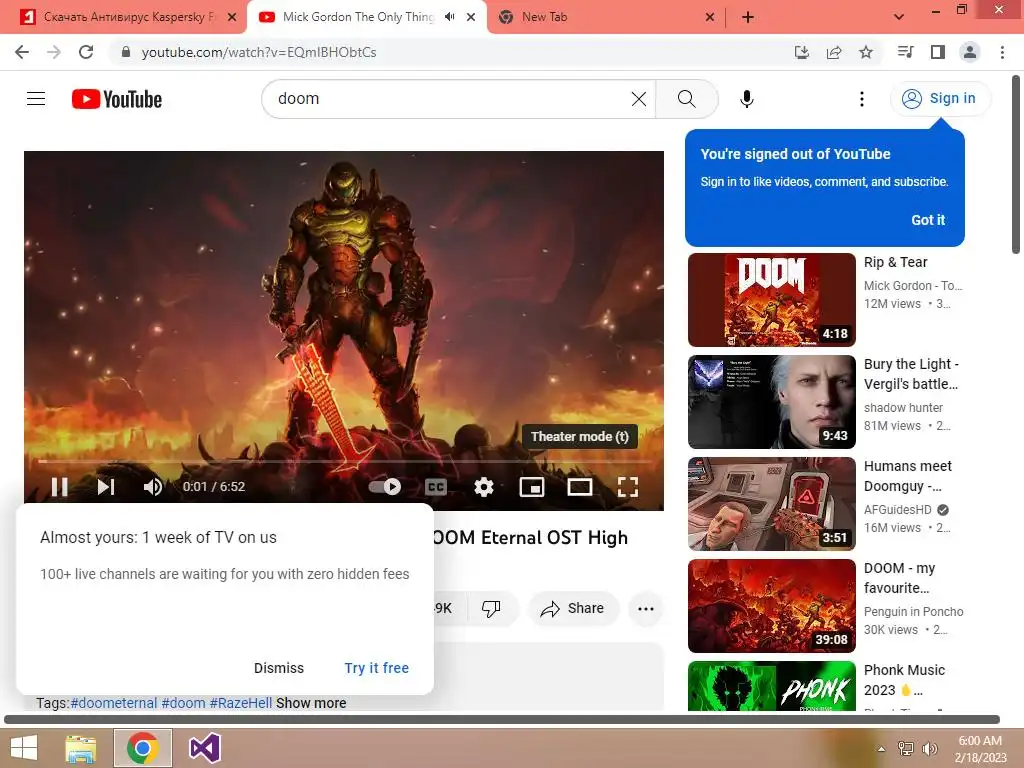Share the video

(x=573, y=609)
